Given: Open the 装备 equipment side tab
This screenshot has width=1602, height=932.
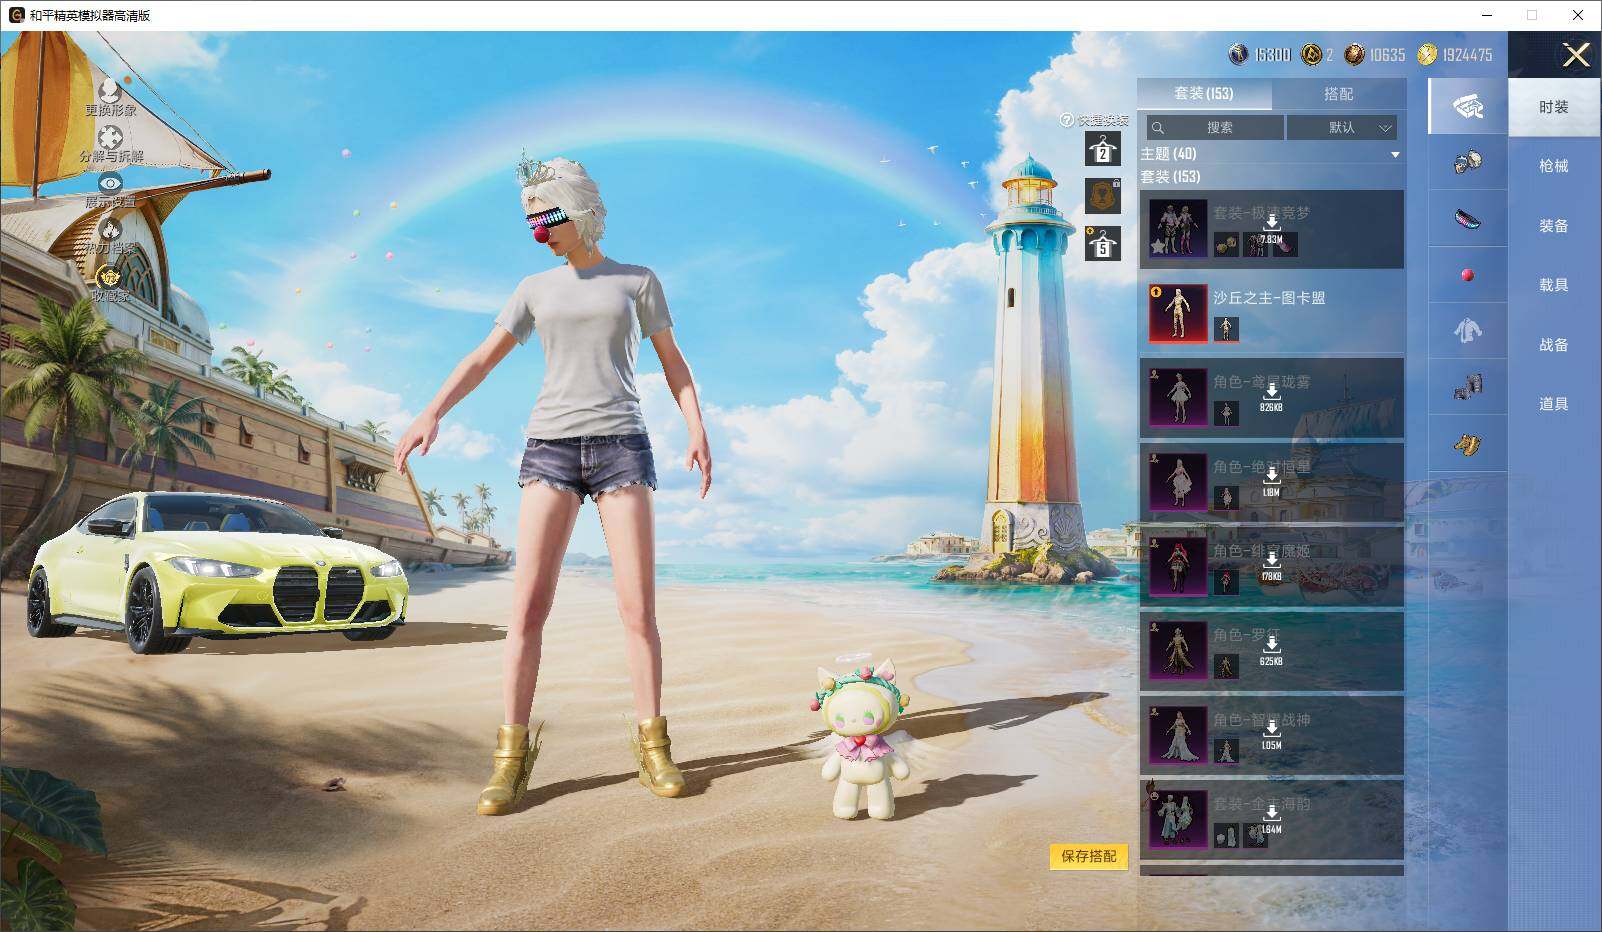Looking at the screenshot, I should (1554, 226).
